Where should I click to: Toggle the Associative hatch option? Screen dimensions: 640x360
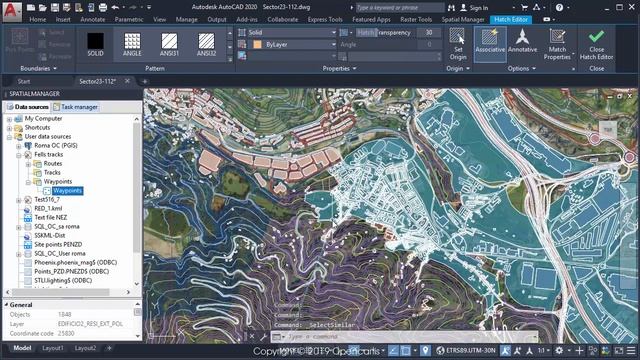click(490, 44)
